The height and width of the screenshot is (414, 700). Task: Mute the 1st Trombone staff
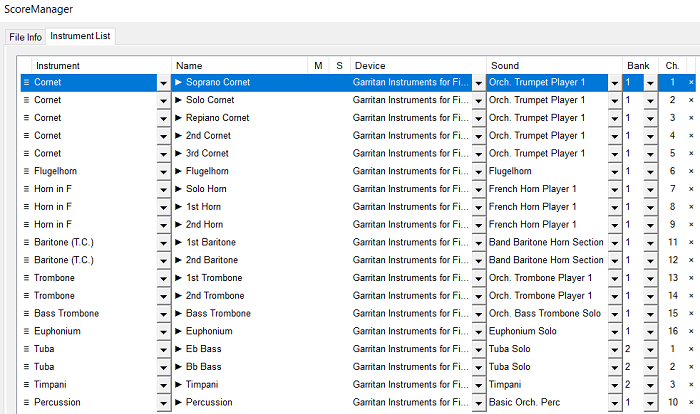point(318,278)
